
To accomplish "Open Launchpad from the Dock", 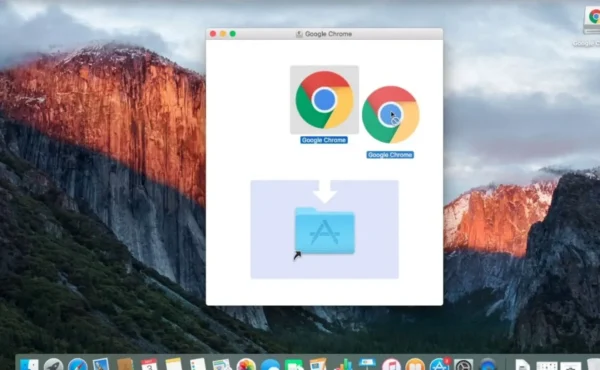I will click(54, 364).
